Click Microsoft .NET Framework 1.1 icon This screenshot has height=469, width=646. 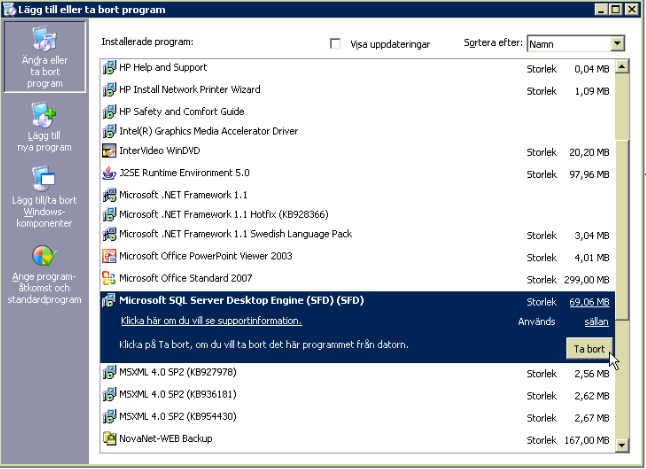click(x=109, y=195)
